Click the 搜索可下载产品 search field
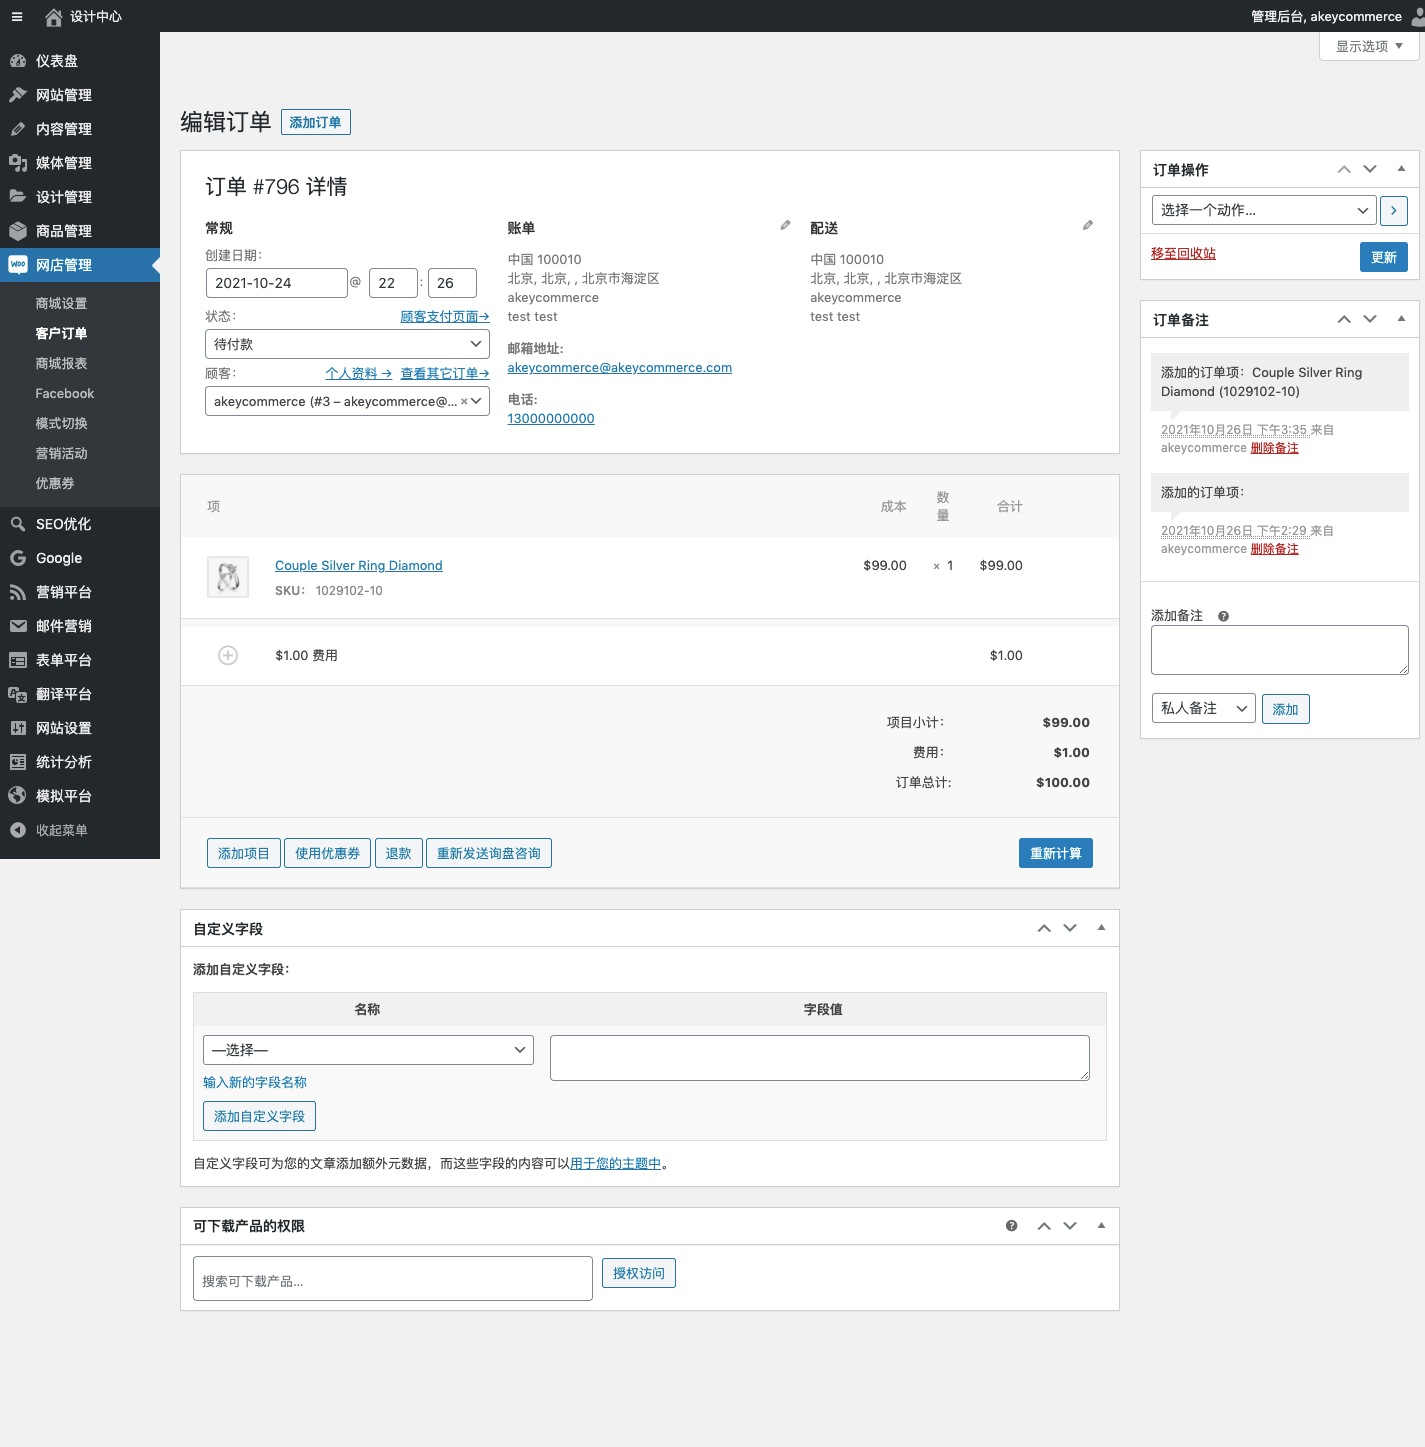Viewport: 1425px width, 1447px height. (392, 1279)
